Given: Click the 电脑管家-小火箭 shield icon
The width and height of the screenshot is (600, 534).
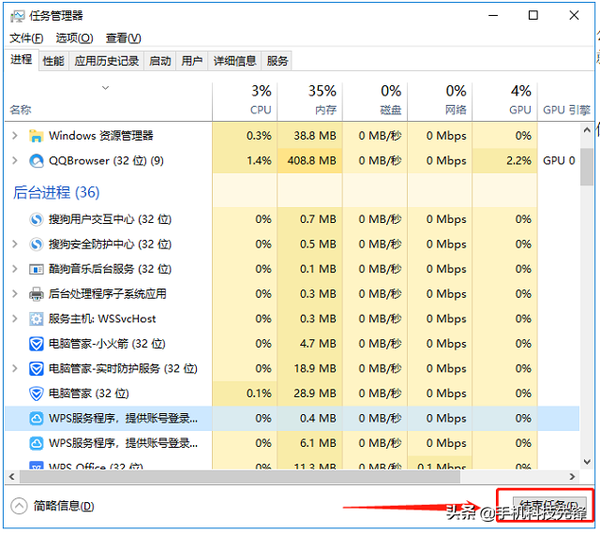Looking at the screenshot, I should pos(36,344).
